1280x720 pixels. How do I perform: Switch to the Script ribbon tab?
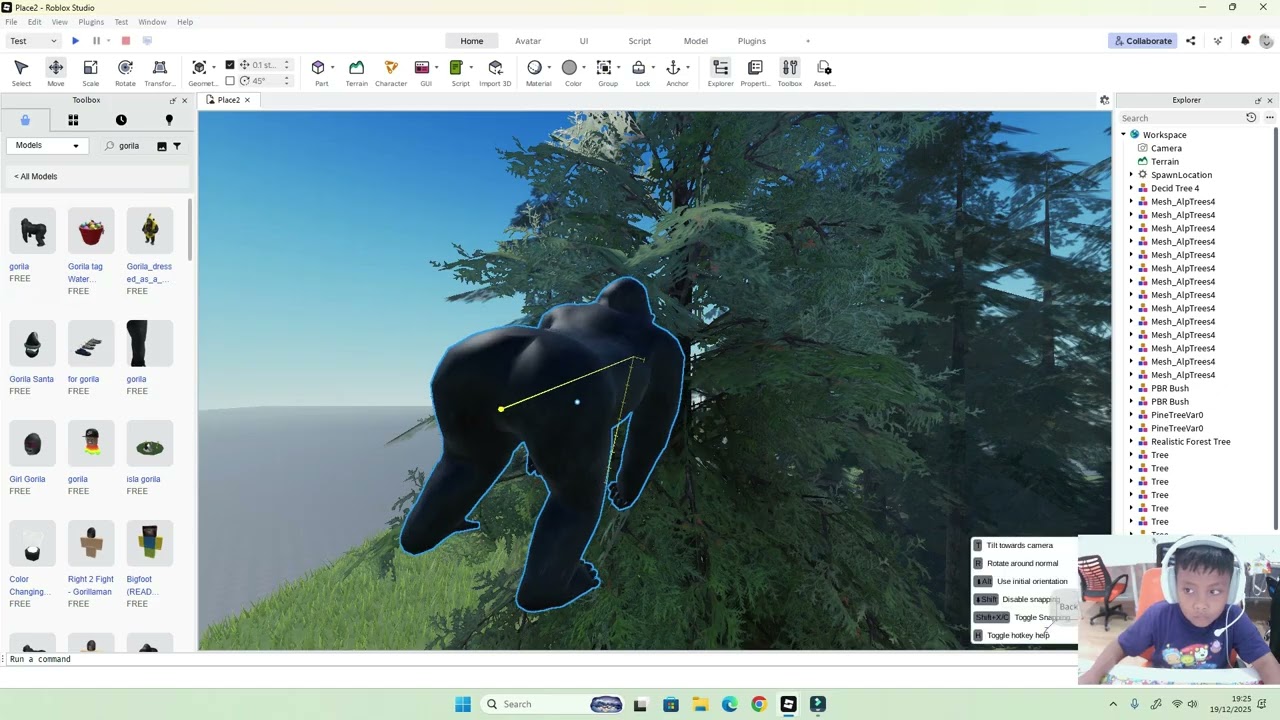click(x=639, y=41)
